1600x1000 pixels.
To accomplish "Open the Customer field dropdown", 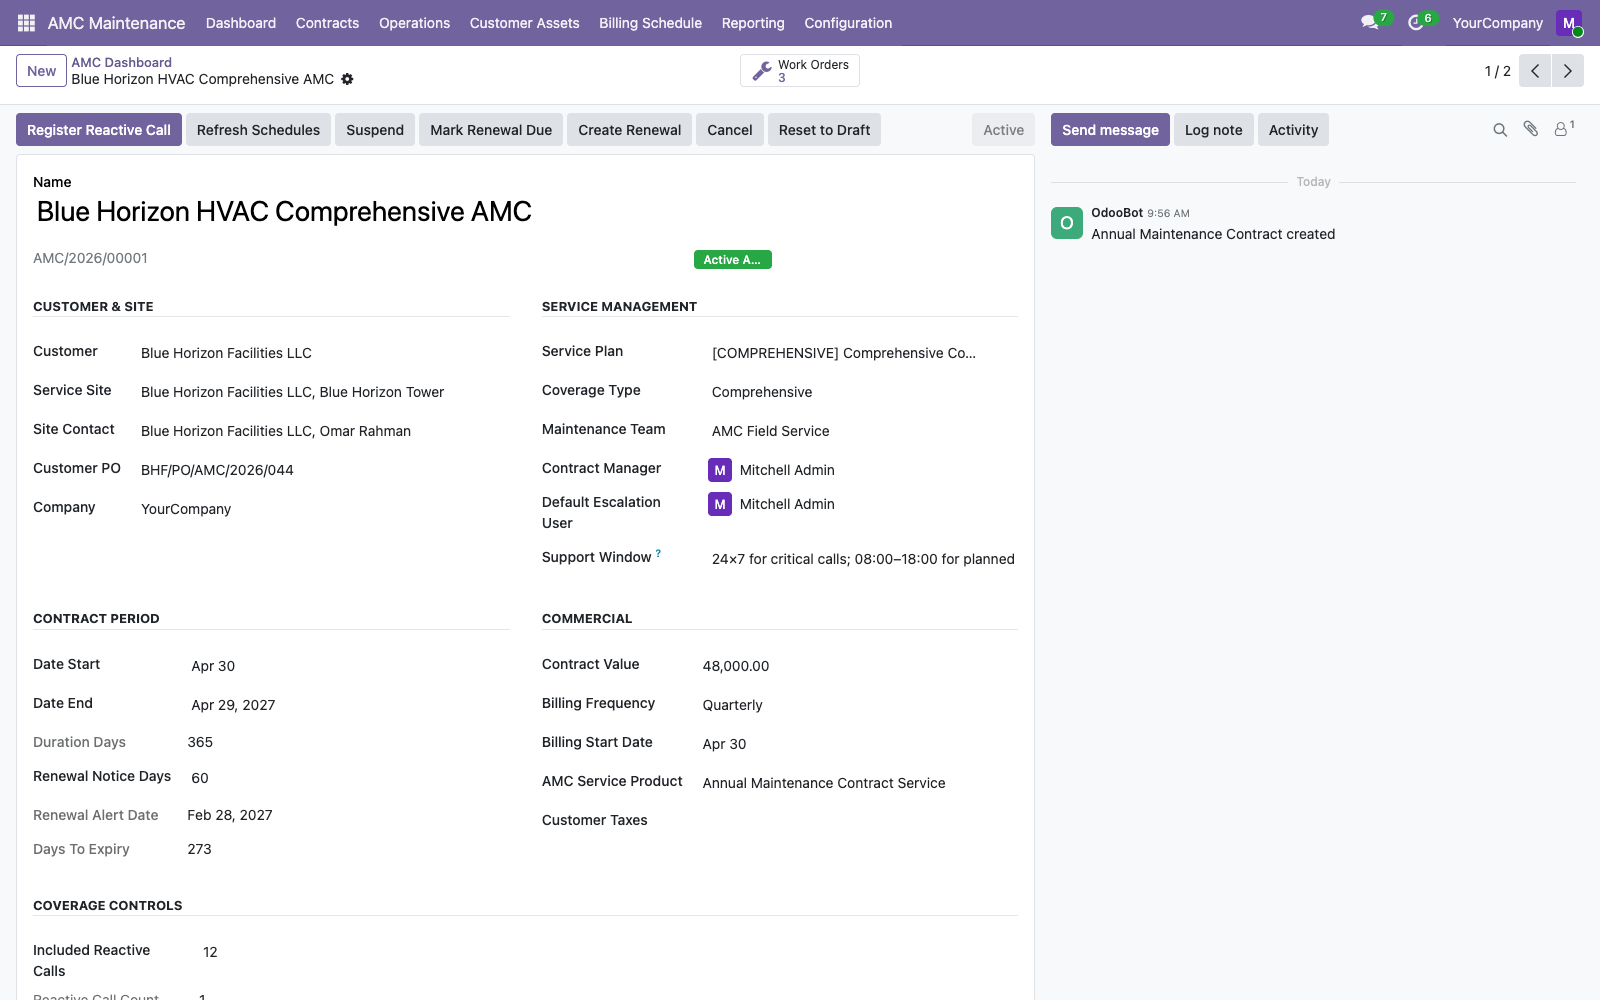I will 325,353.
